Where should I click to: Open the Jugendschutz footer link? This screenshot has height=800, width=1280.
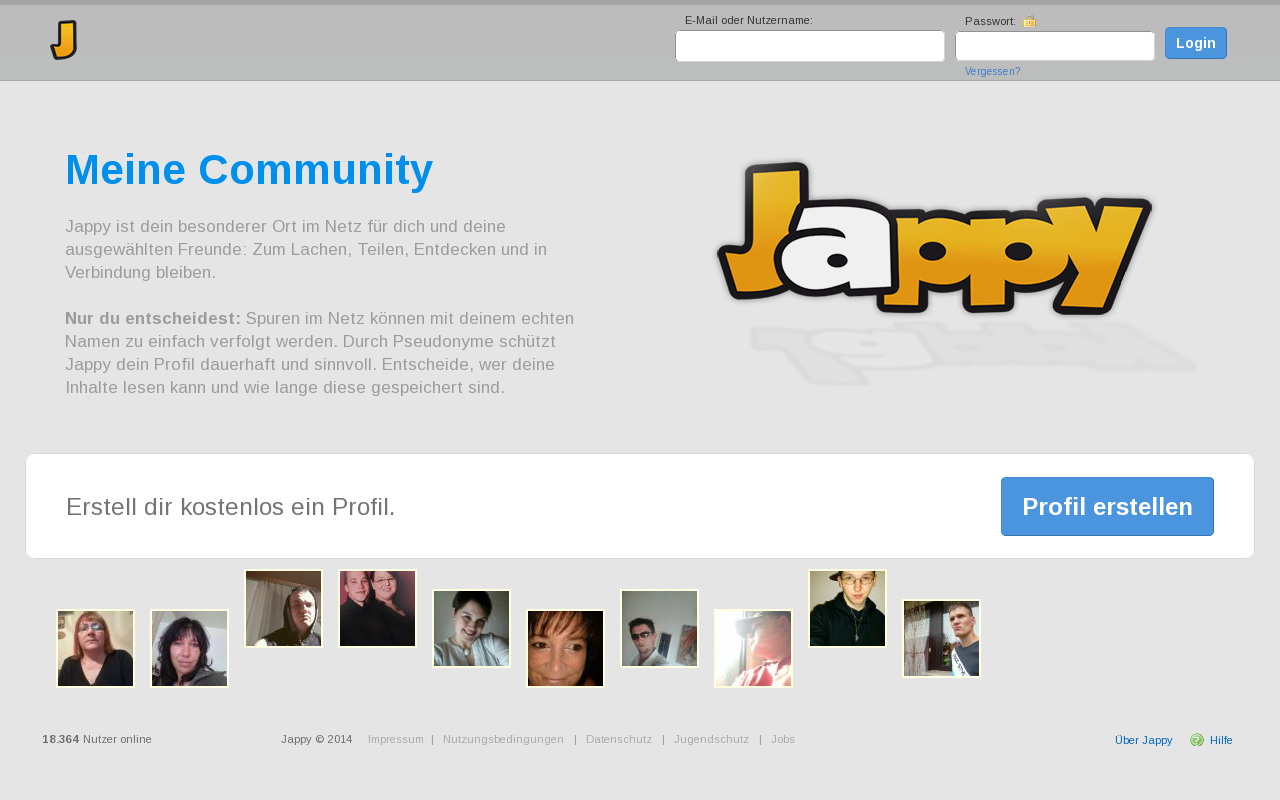711,740
